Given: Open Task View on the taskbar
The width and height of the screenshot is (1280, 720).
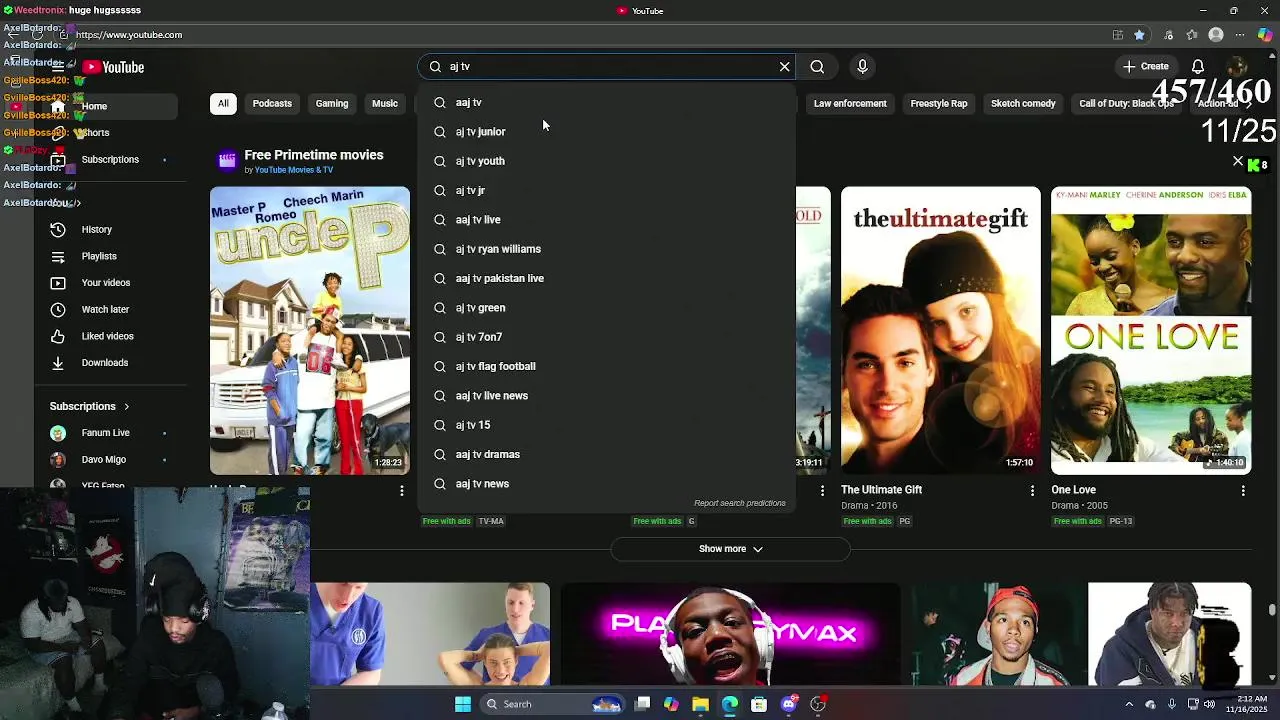Looking at the screenshot, I should pyautogui.click(x=642, y=704).
